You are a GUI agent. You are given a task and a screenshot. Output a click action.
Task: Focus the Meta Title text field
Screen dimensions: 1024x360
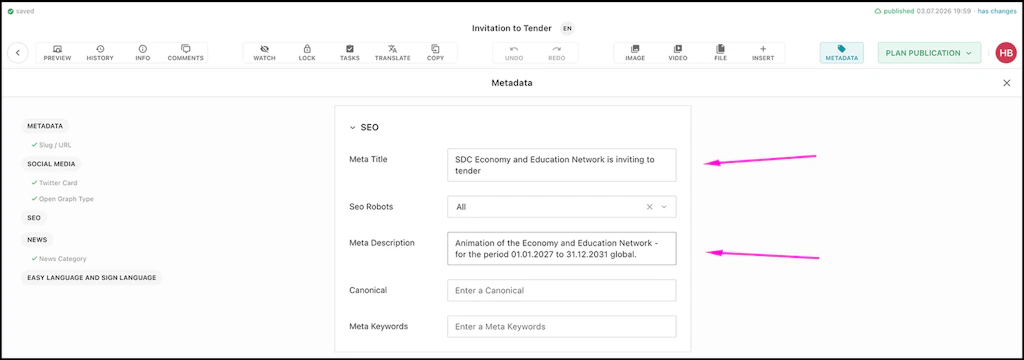(562, 165)
